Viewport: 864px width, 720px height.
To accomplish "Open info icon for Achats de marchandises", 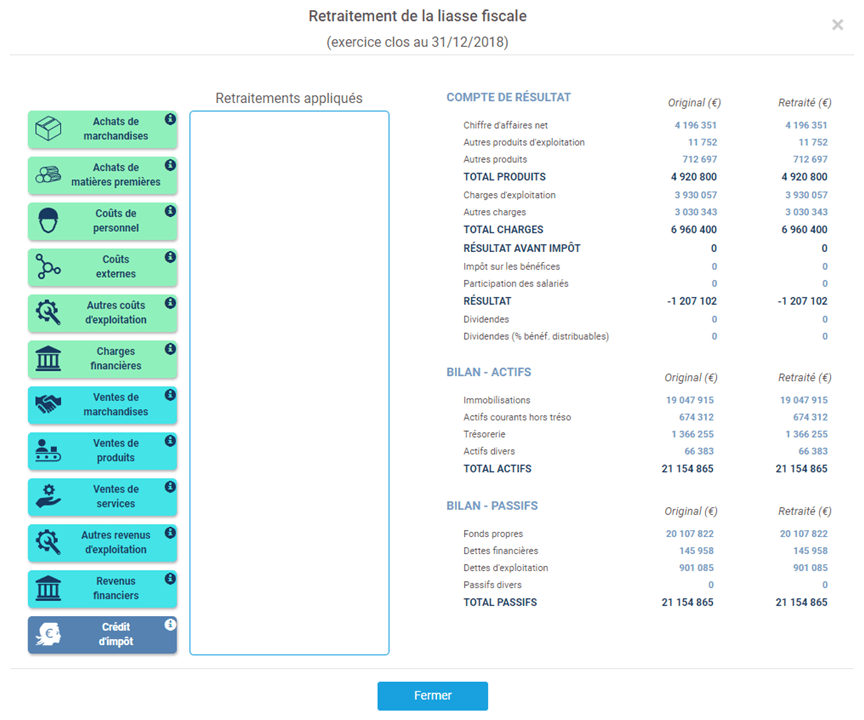I will pyautogui.click(x=170, y=119).
